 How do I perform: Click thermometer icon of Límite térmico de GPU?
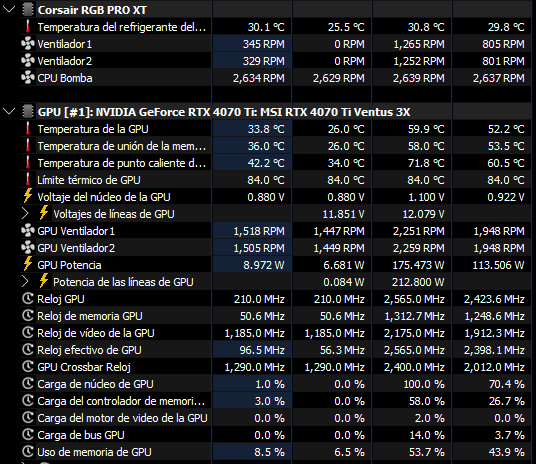click(28, 179)
